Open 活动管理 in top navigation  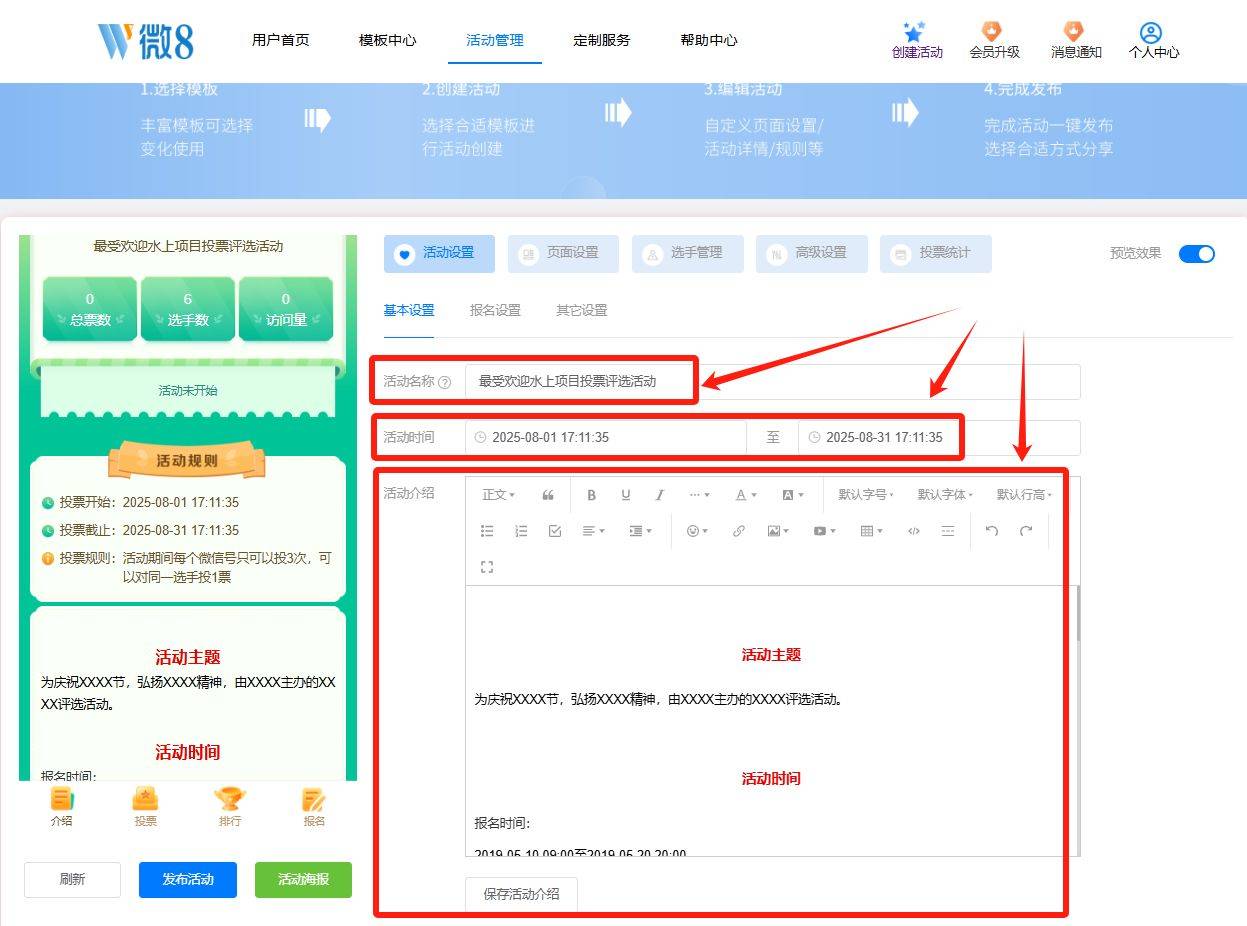[494, 40]
